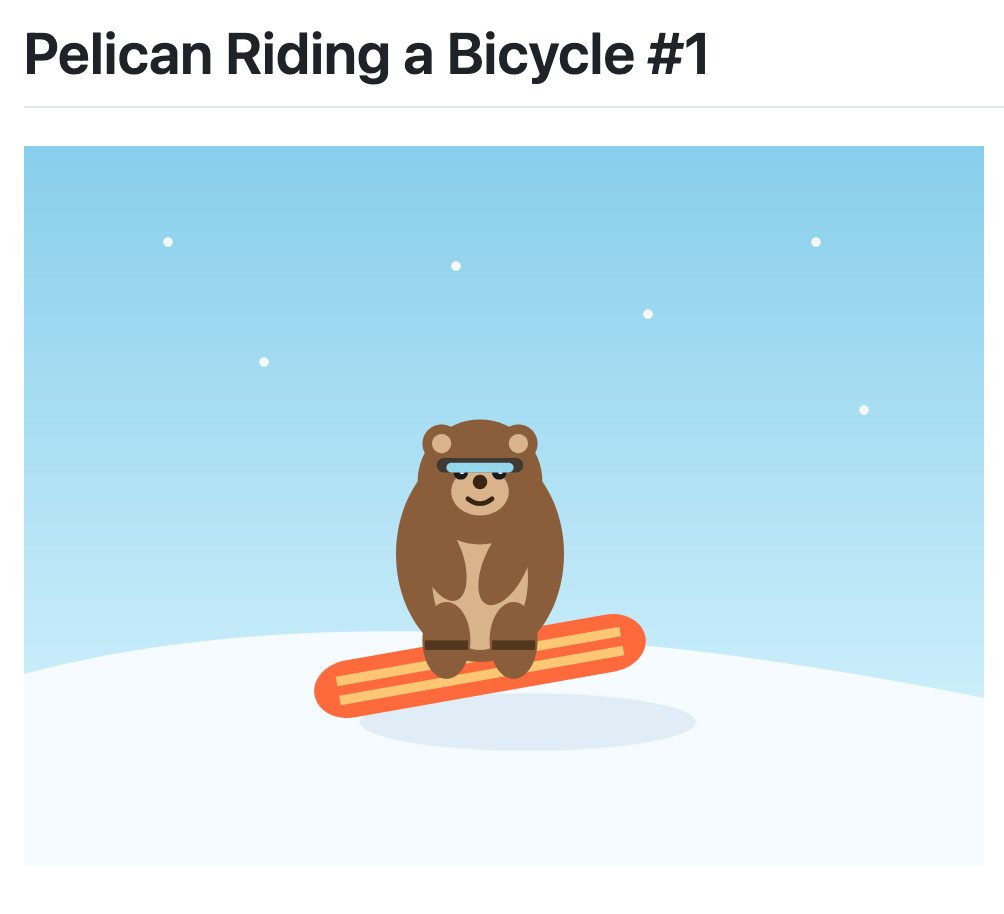Click the lowest snowflake dot on the left side

pyautogui.click(x=264, y=362)
